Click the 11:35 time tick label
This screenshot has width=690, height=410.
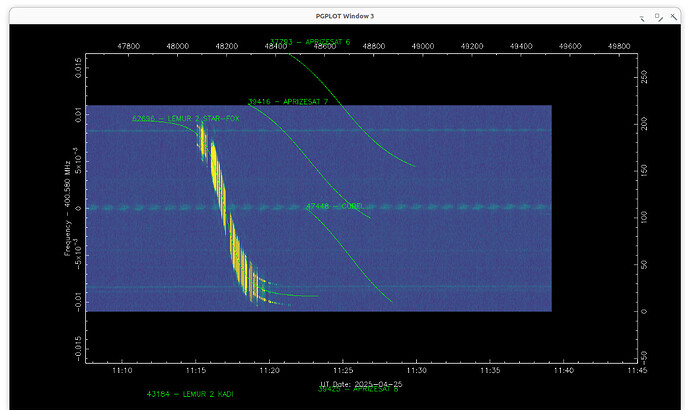click(x=490, y=370)
